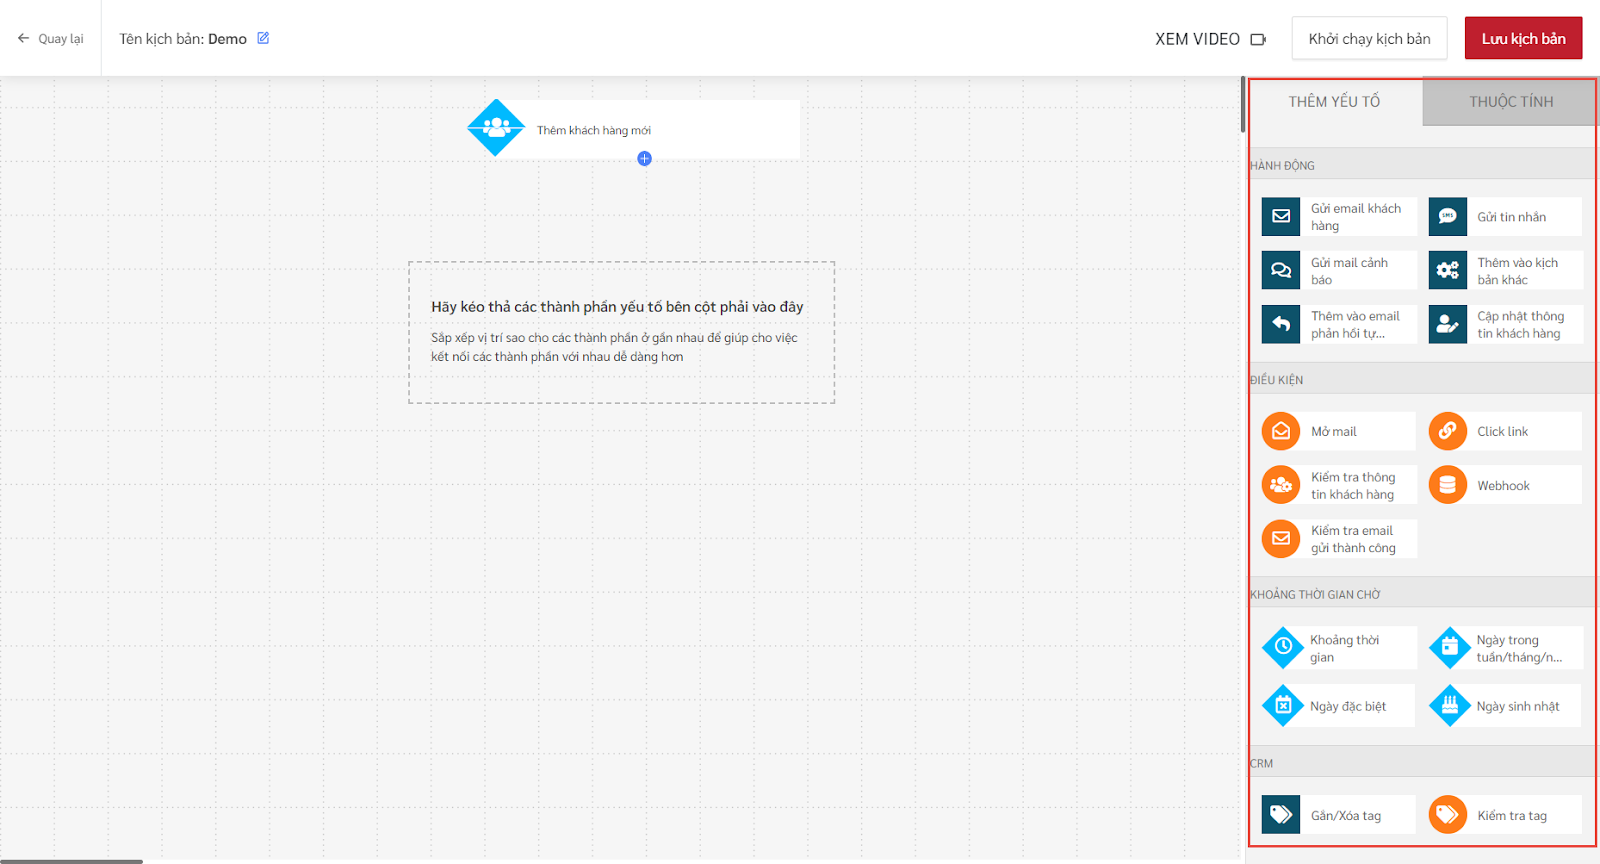Click the Khởi chạy kịch bản button
Viewport: 1600px width, 864px height.
coord(1369,38)
